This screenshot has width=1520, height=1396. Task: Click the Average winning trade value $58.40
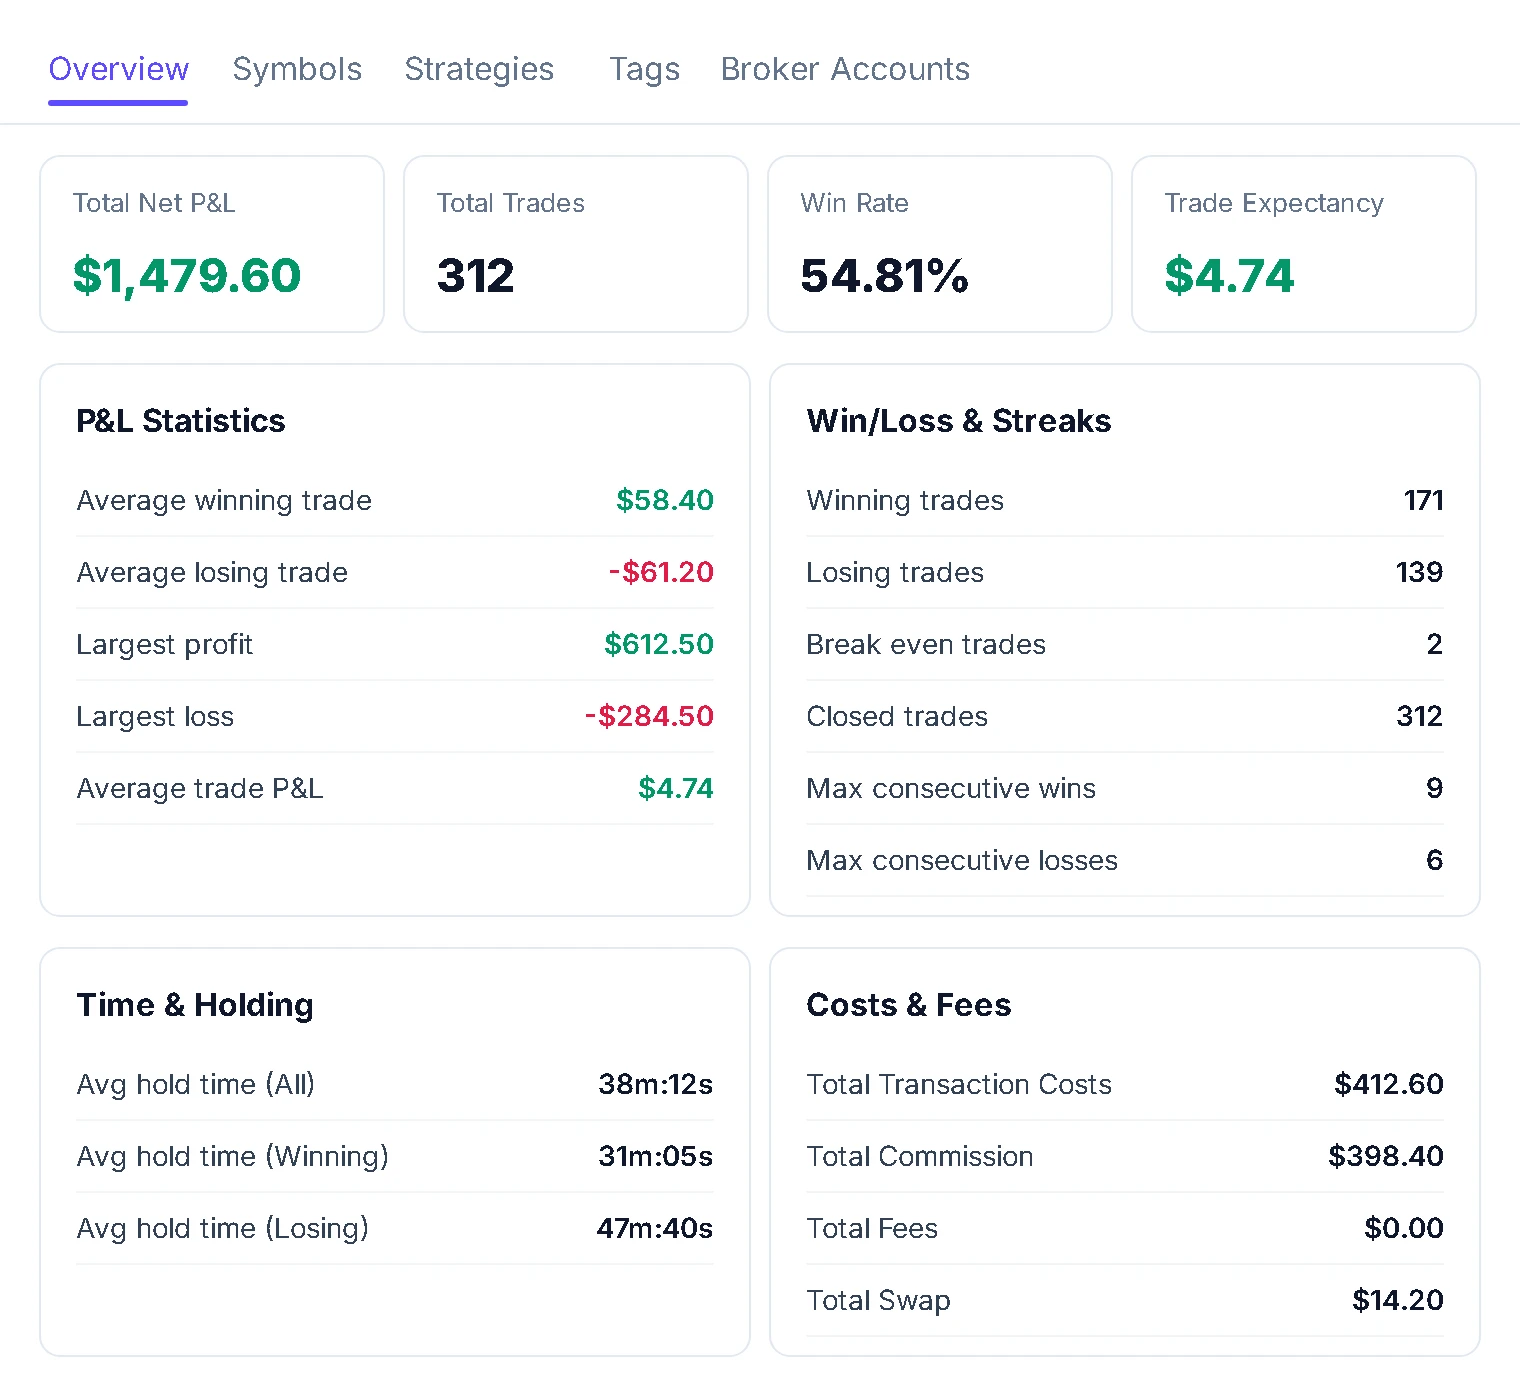(664, 500)
